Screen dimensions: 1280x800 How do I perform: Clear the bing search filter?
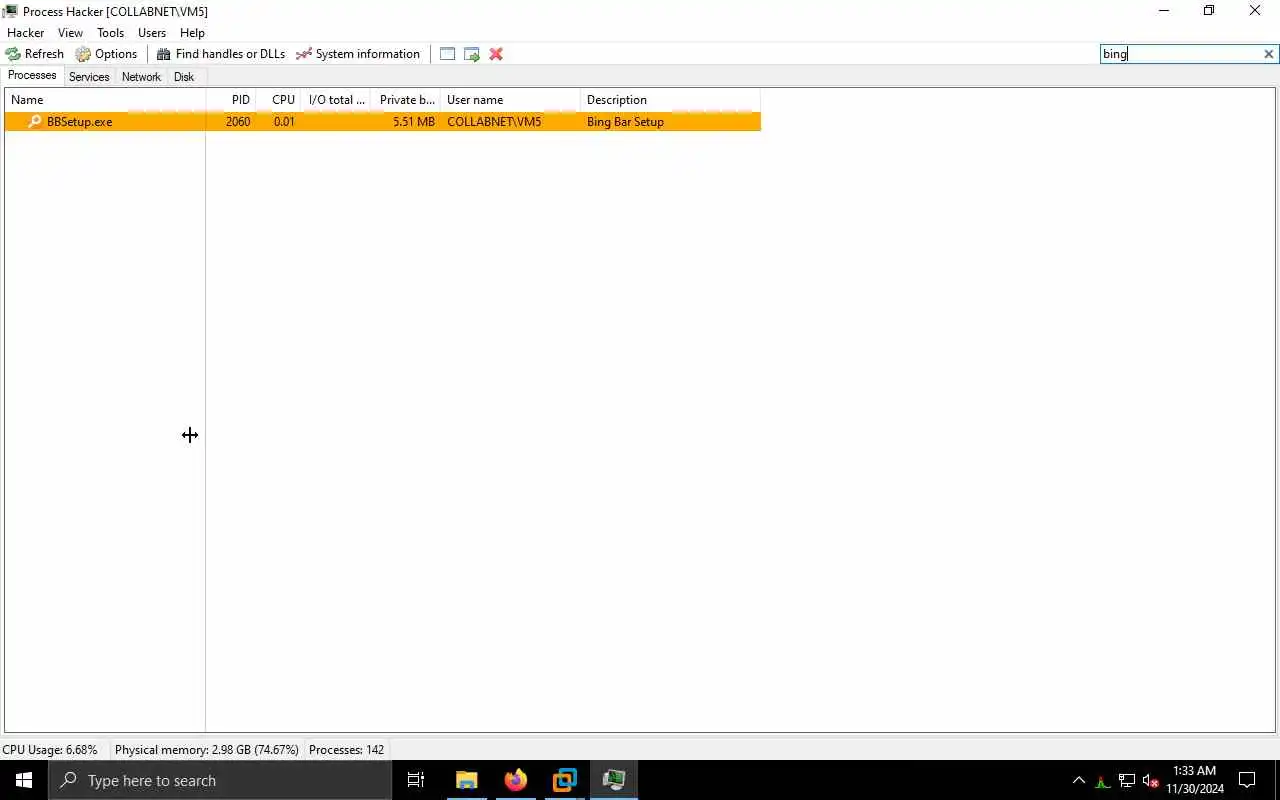coord(1268,54)
